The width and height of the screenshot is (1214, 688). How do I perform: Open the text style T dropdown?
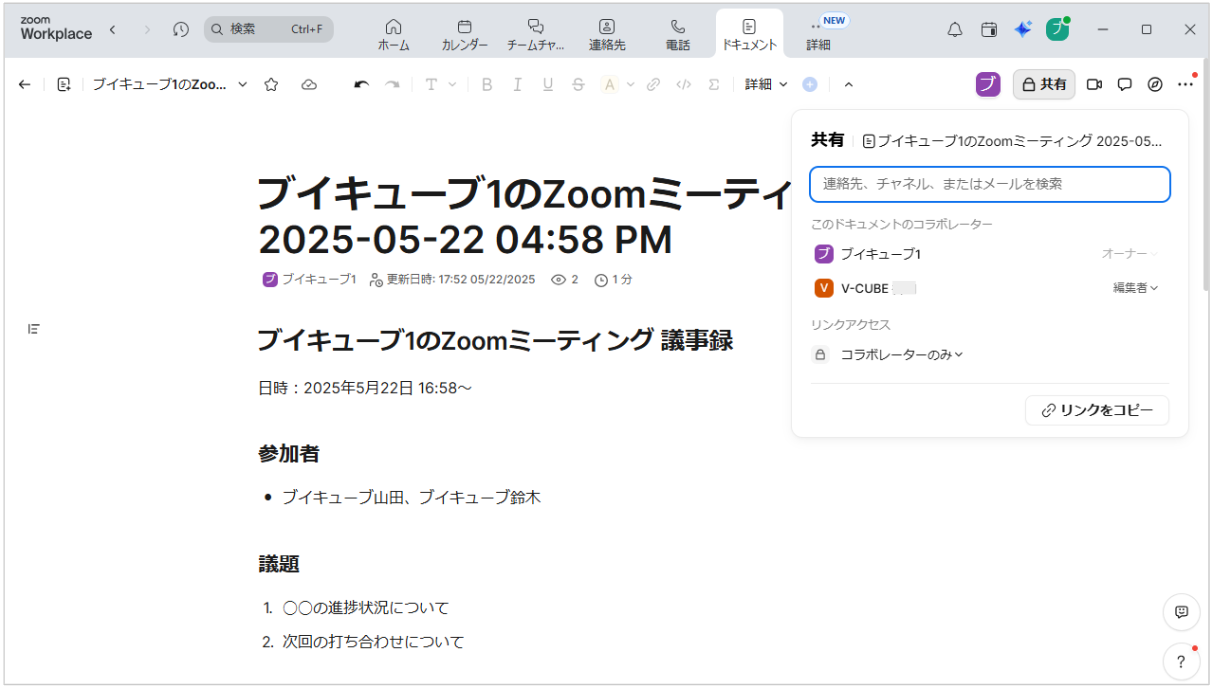(x=440, y=85)
